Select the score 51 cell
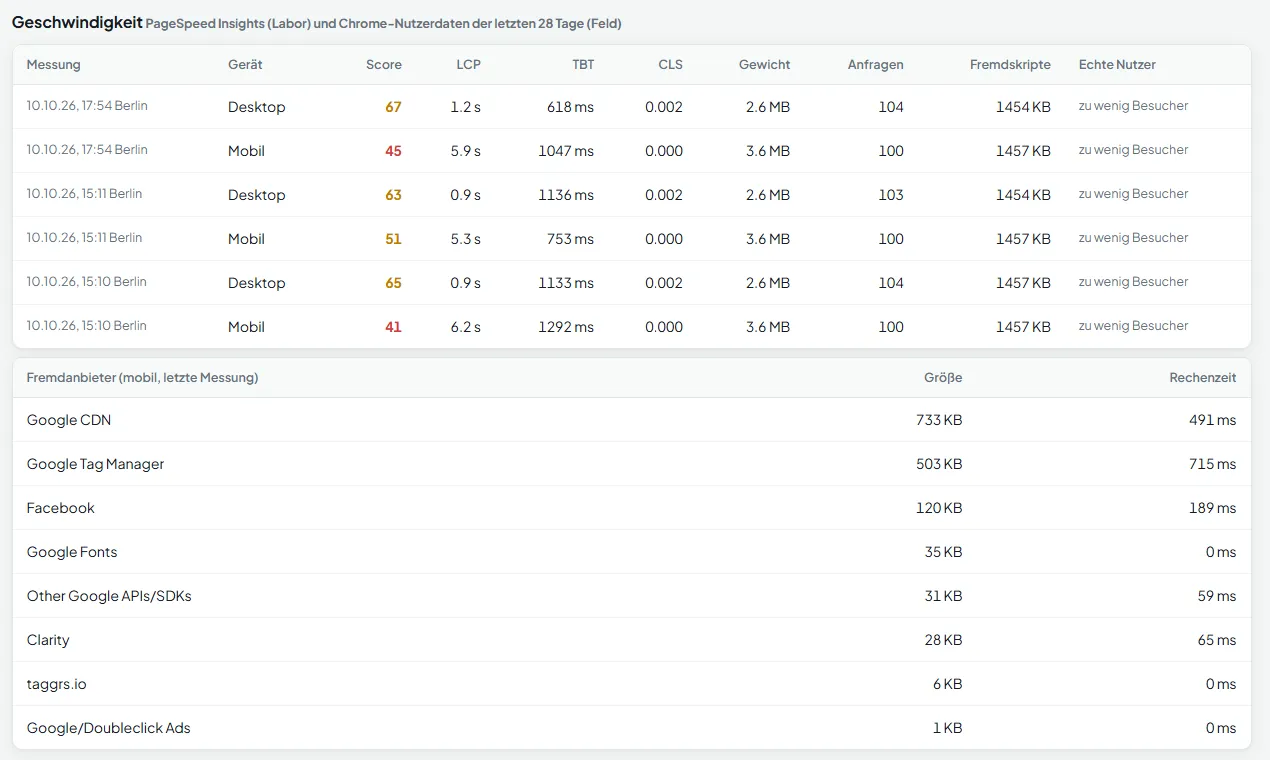 [x=393, y=239]
